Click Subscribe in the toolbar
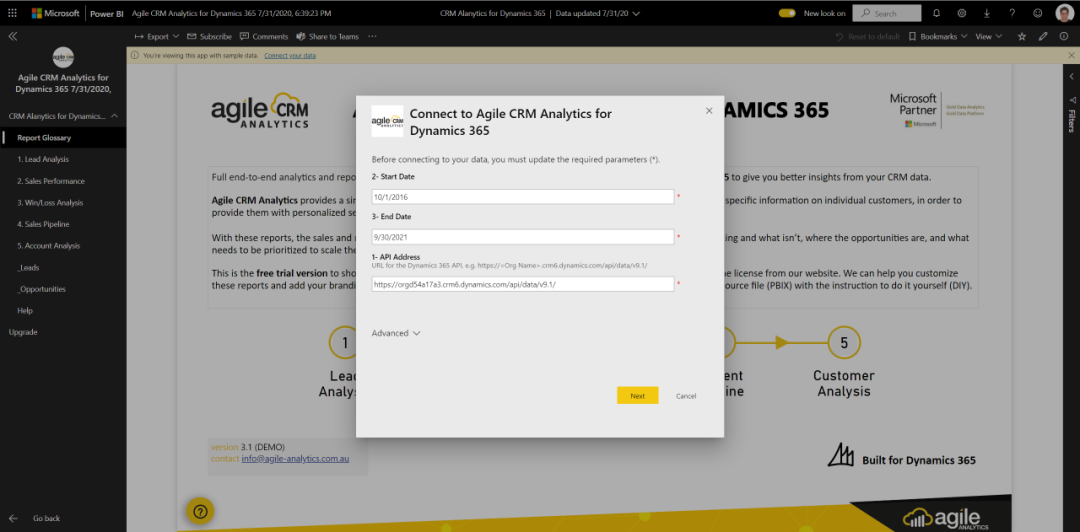The width and height of the screenshot is (1080, 532). tap(209, 37)
